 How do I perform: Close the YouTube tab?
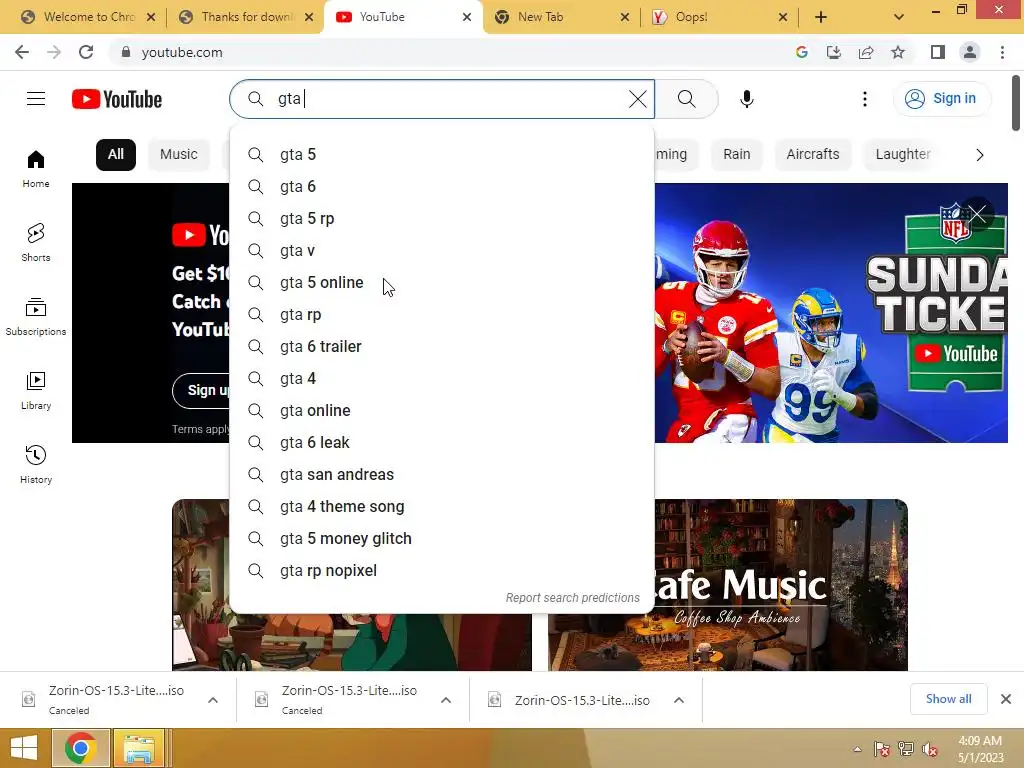pos(467,17)
